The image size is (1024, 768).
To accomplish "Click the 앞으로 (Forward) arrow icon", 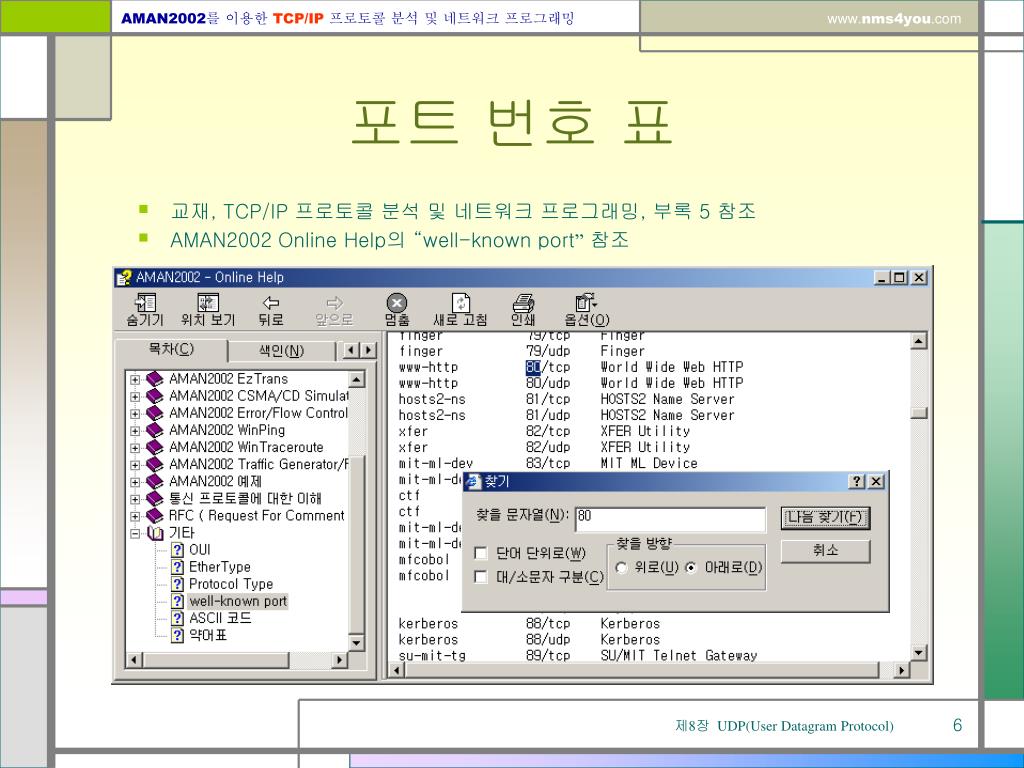I will 334,302.
